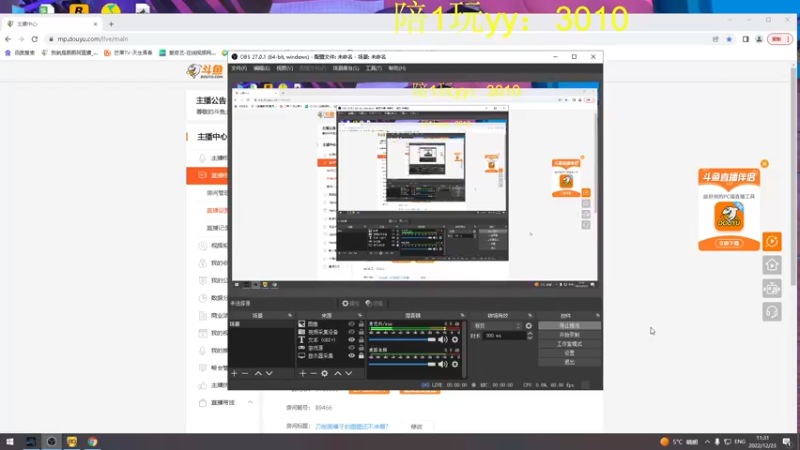Click the microphone/Aux volume slider
The height and width of the screenshot is (450, 800).
click(402, 340)
